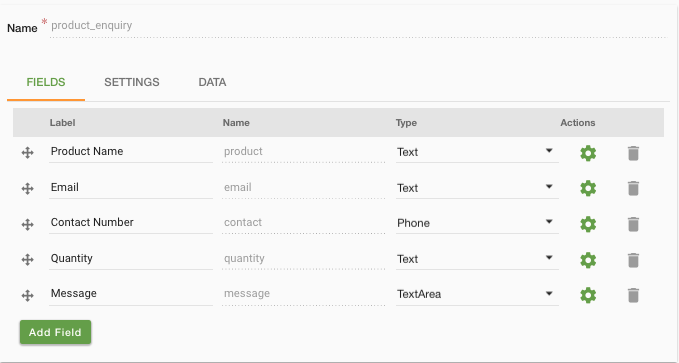Delete the Product Name field with trash icon
The image size is (679, 363).
(633, 153)
